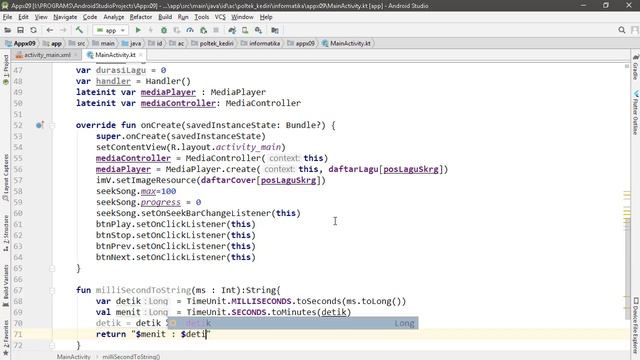Click the java breadcrumb
Image resolution: width=640 pixels, height=360 pixels.
tap(132, 43)
